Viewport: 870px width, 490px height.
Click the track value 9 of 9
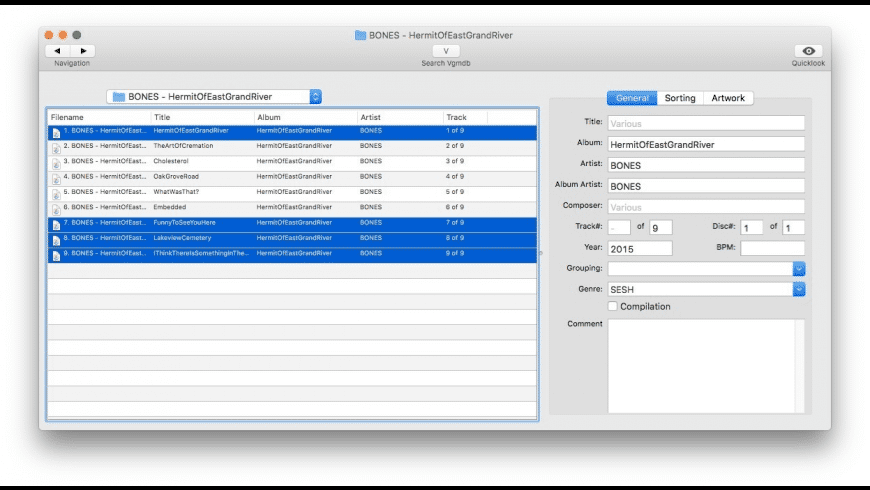tap(455, 253)
